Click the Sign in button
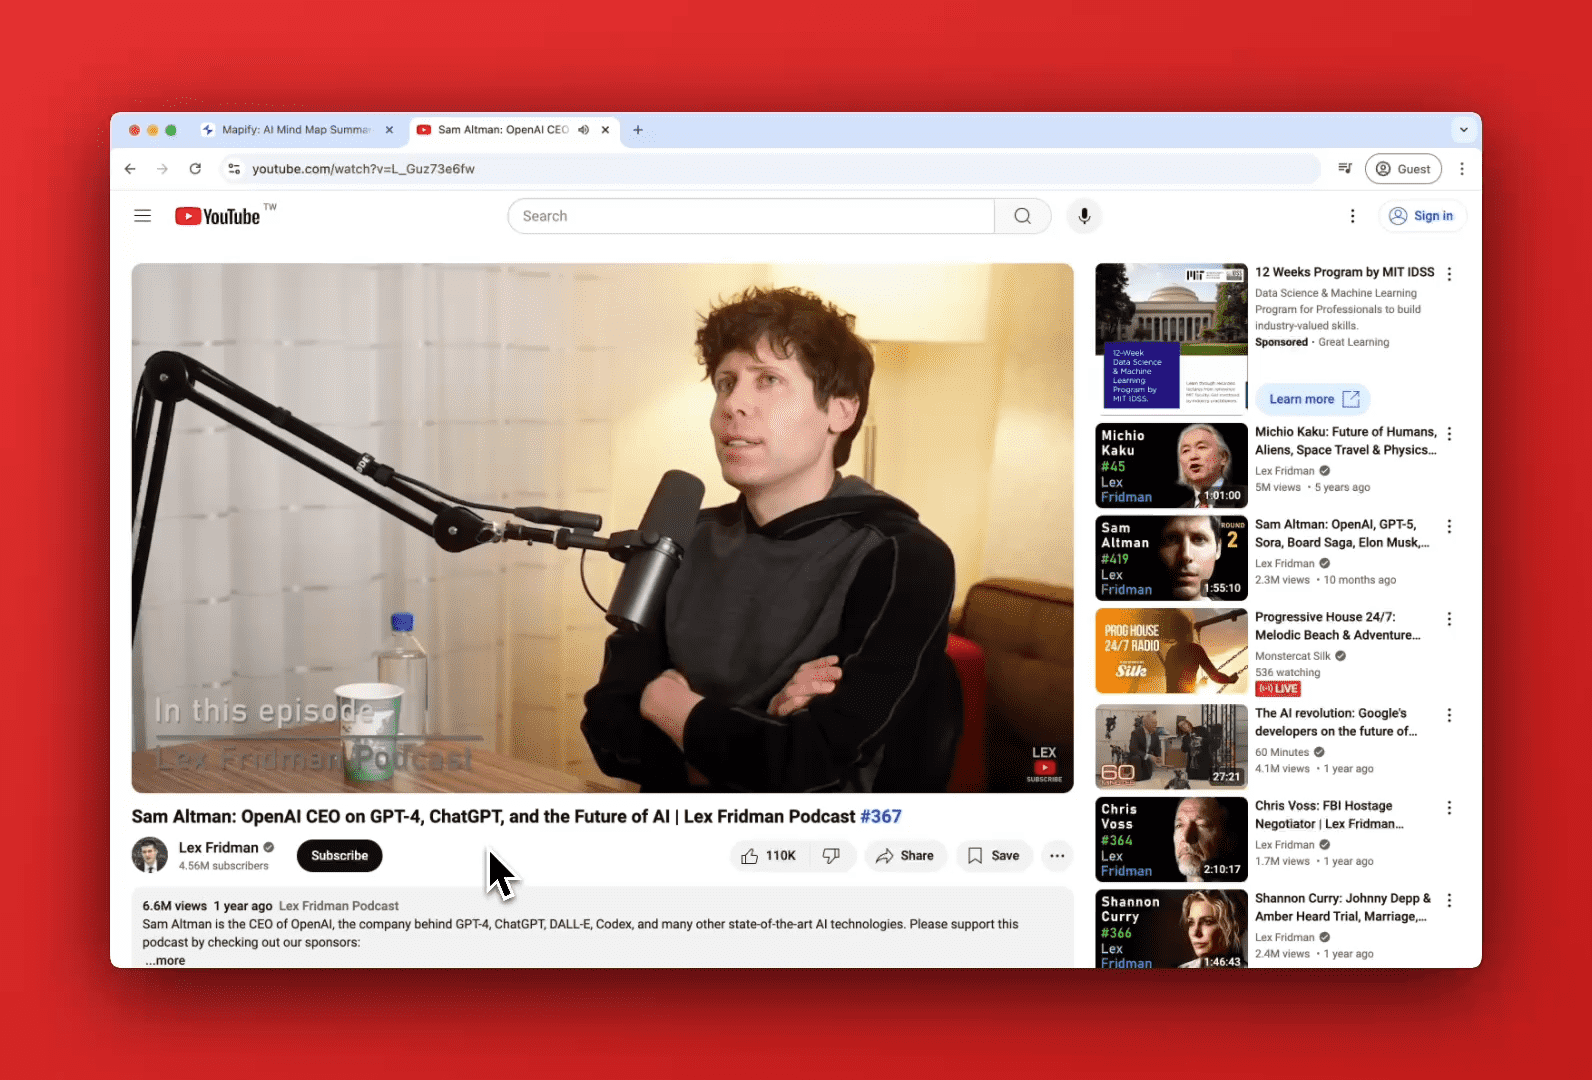This screenshot has width=1592, height=1080. click(1422, 216)
